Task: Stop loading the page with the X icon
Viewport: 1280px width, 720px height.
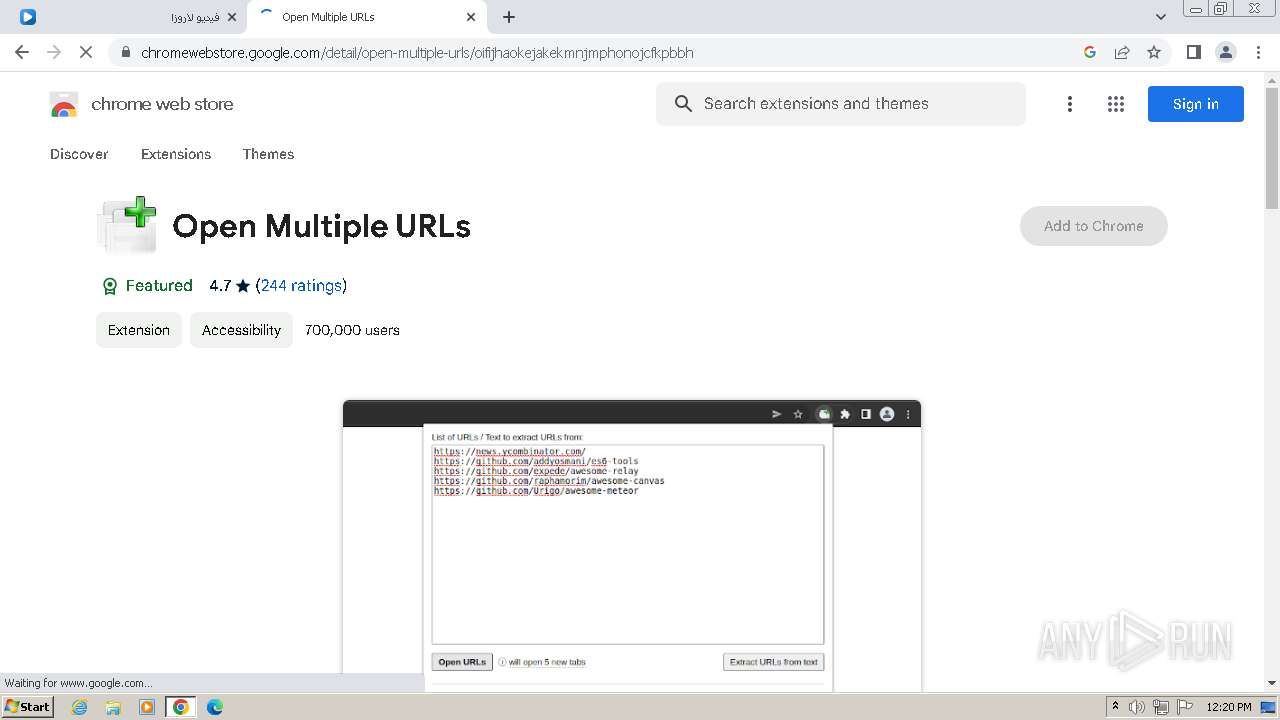Action: [86, 52]
